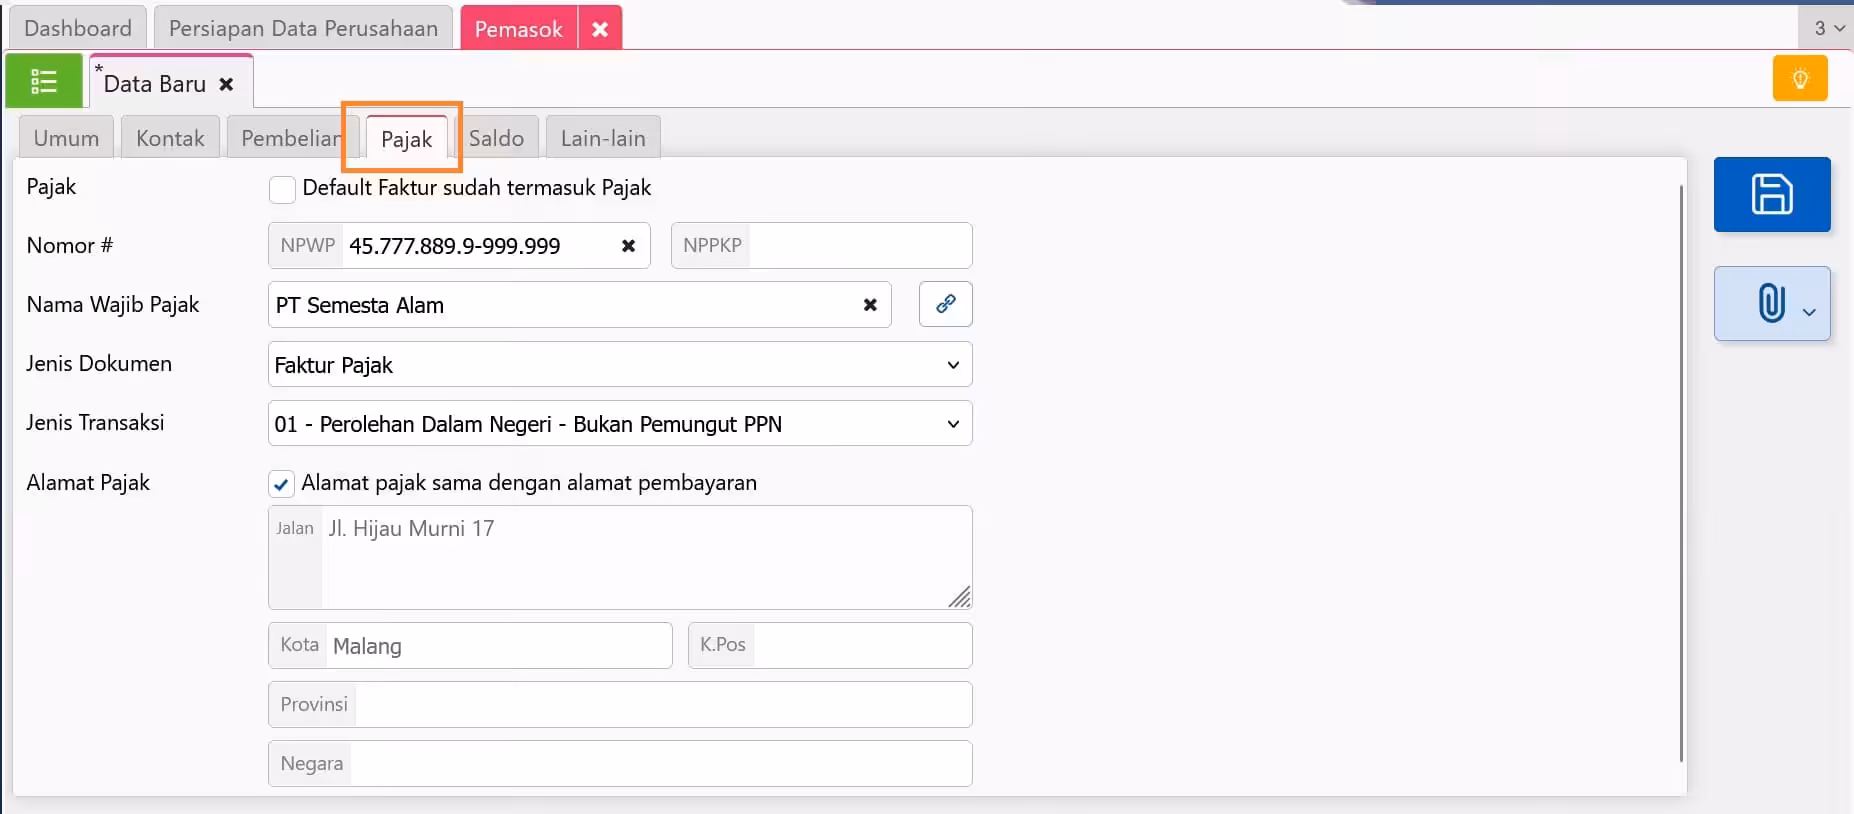Close the Data Baru tab
1854x814 pixels.
227,84
